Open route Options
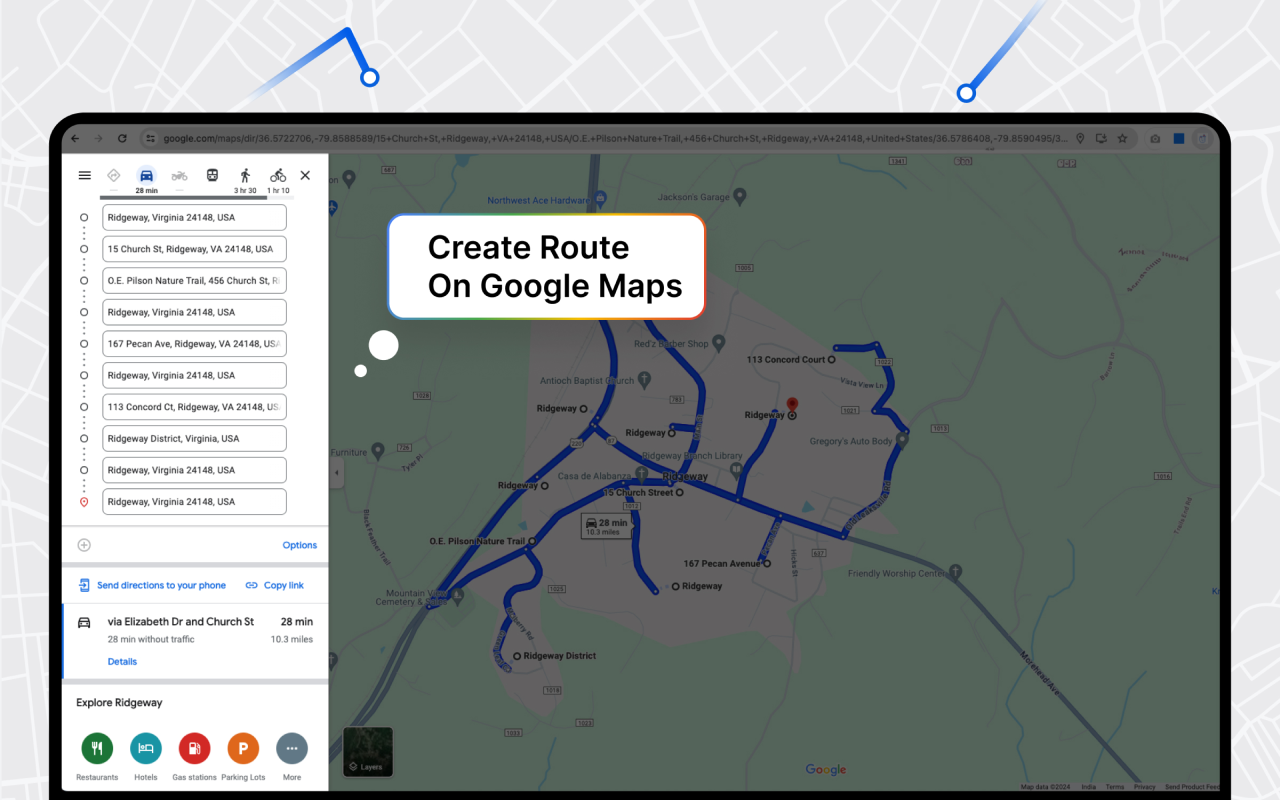The width and height of the screenshot is (1280, 800). (299, 545)
